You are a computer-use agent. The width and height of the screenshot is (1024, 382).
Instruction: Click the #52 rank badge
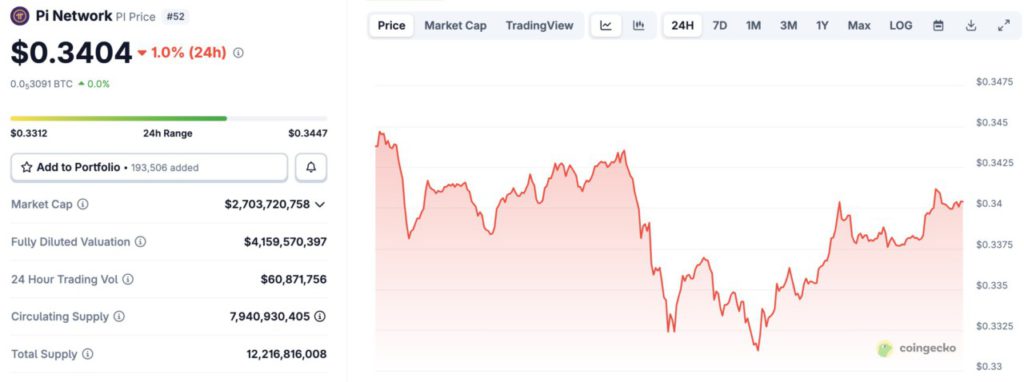pos(175,16)
